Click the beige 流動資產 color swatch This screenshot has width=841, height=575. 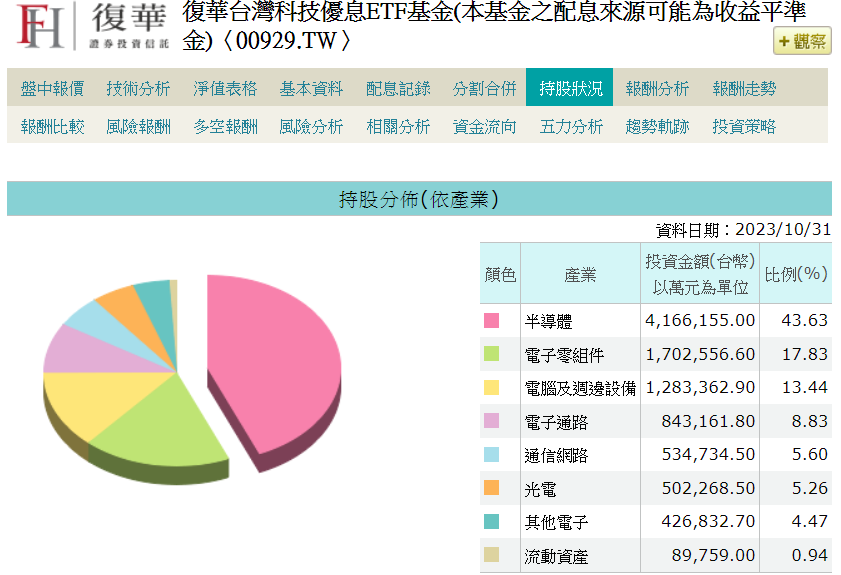[491, 555]
